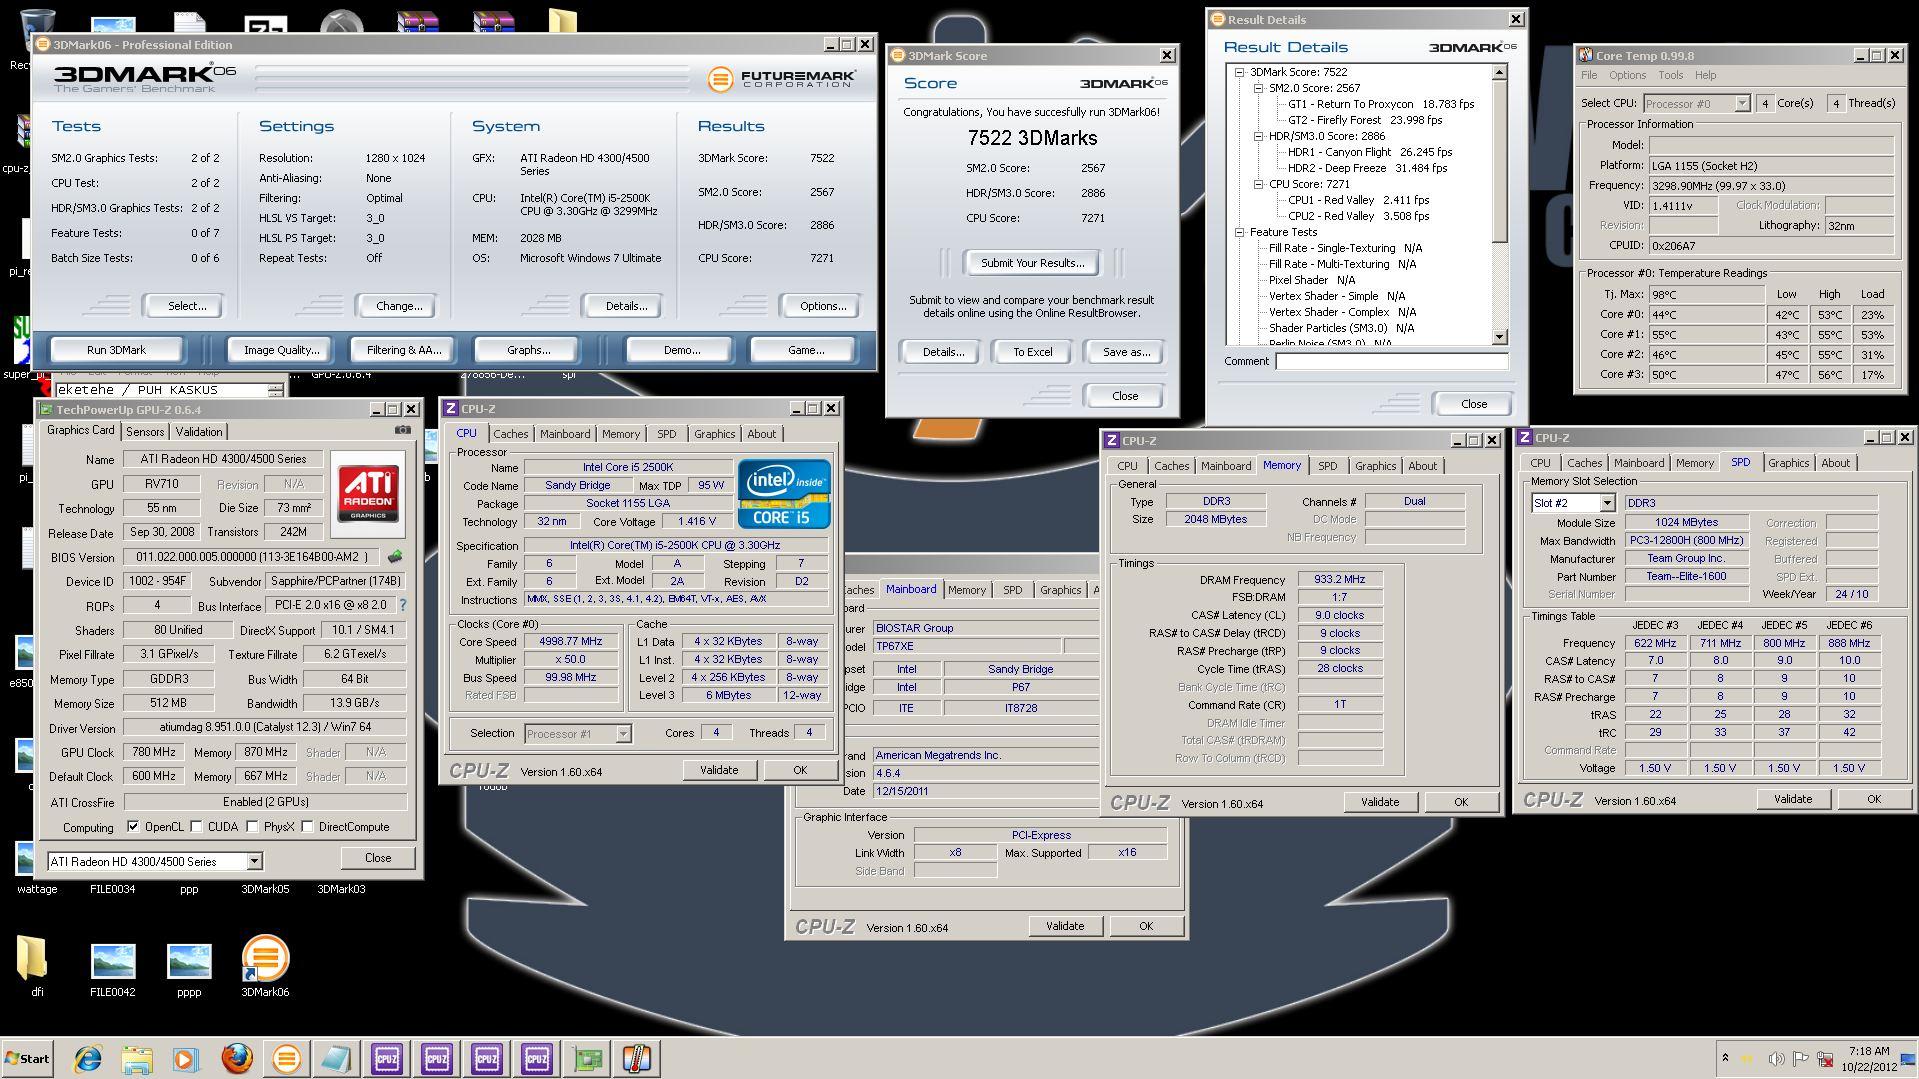Toggle the OpenCL checkbox in GPU-Z
The width and height of the screenshot is (1919, 1079).
tap(133, 827)
